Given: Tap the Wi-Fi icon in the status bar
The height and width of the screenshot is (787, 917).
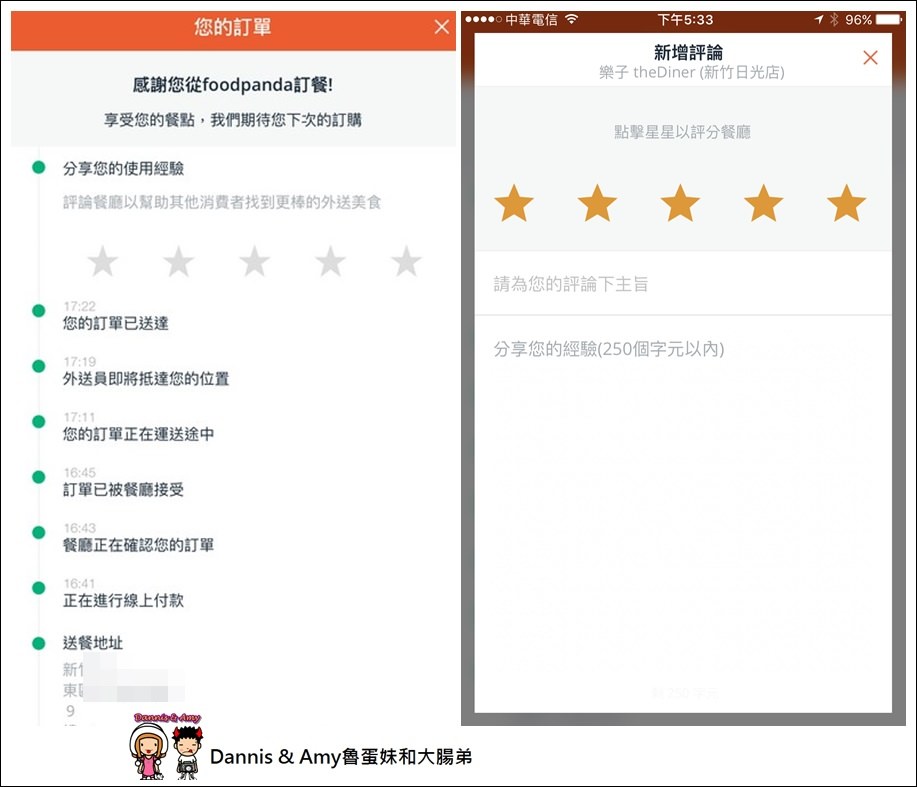Looking at the screenshot, I should (x=571, y=19).
